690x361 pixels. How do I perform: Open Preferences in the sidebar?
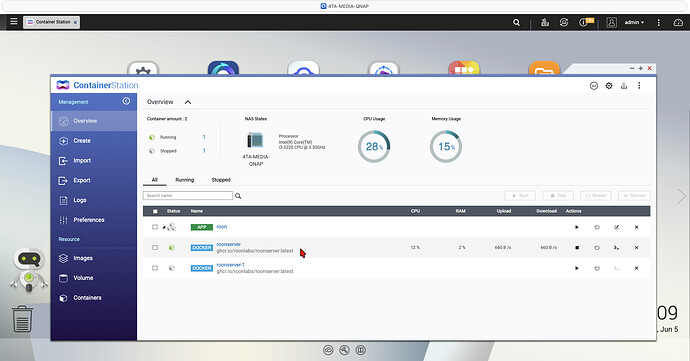point(94,220)
